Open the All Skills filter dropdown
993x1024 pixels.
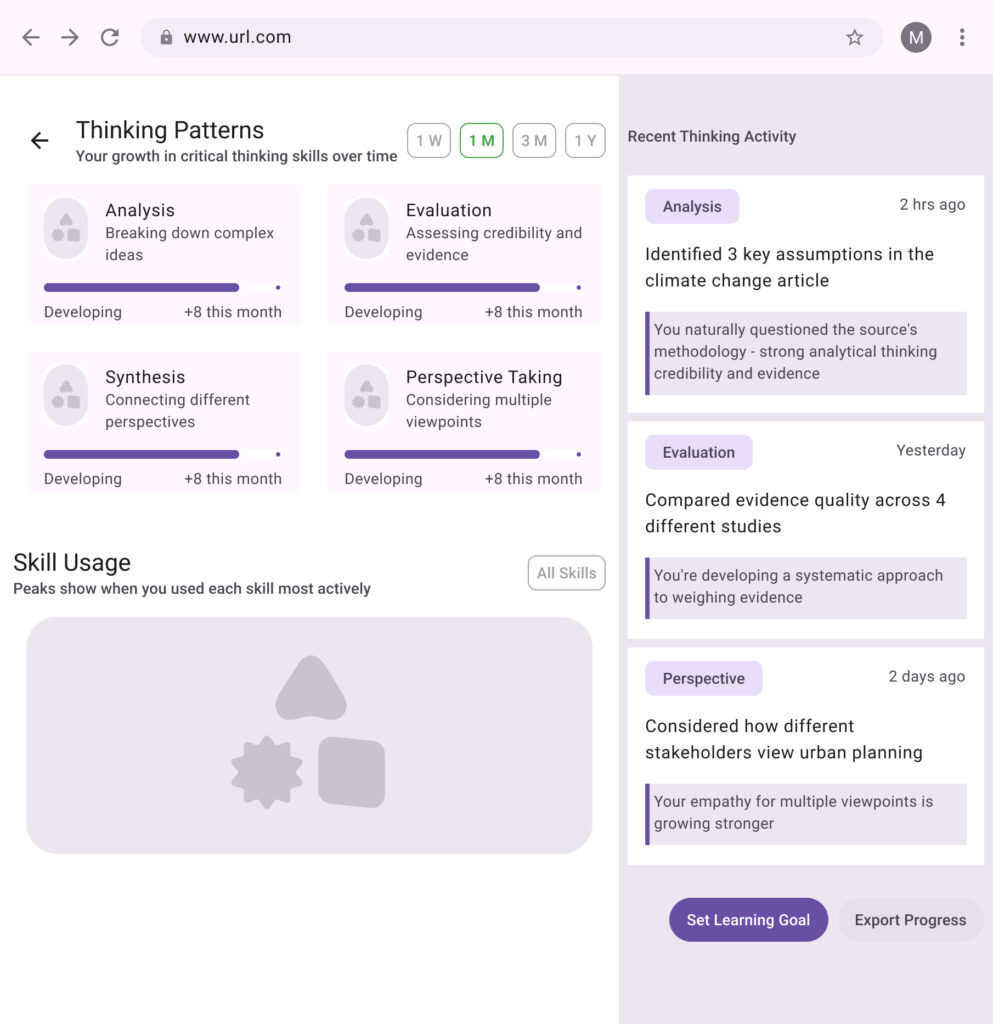click(x=566, y=573)
